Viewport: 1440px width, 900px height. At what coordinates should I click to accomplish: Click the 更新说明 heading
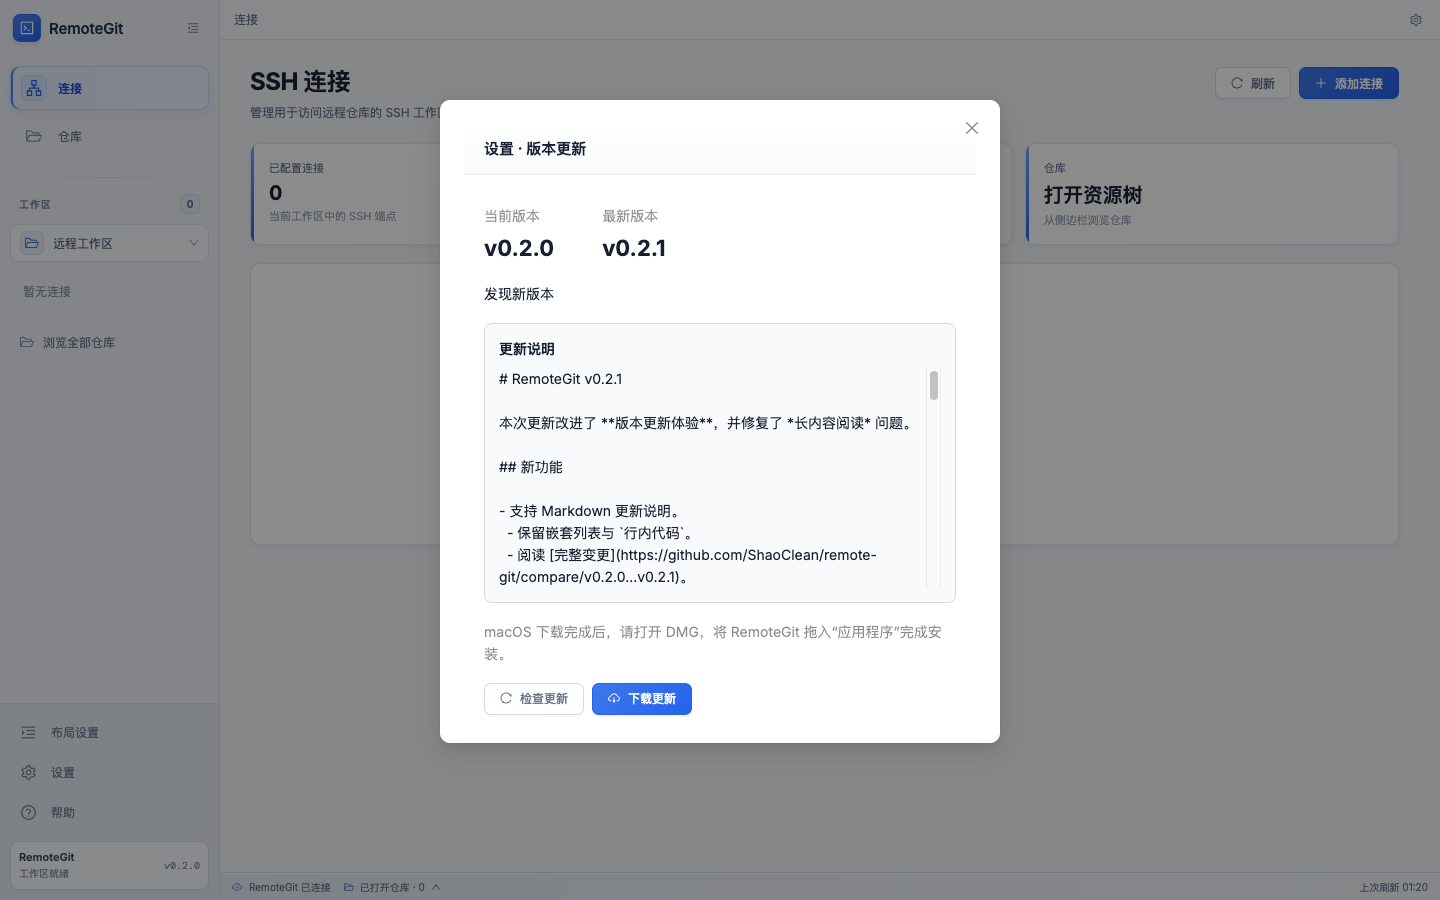(527, 349)
